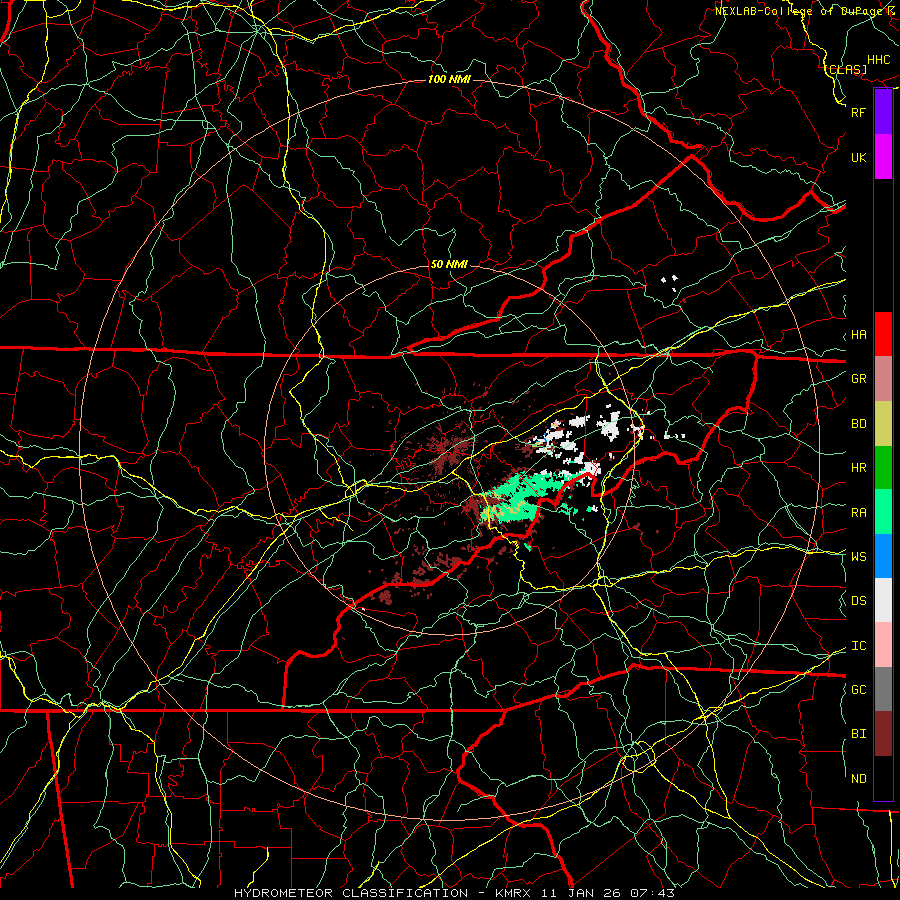Image resolution: width=900 pixels, height=900 pixels.
Task: Click the WS blue legend swatch
Action: 883,556
